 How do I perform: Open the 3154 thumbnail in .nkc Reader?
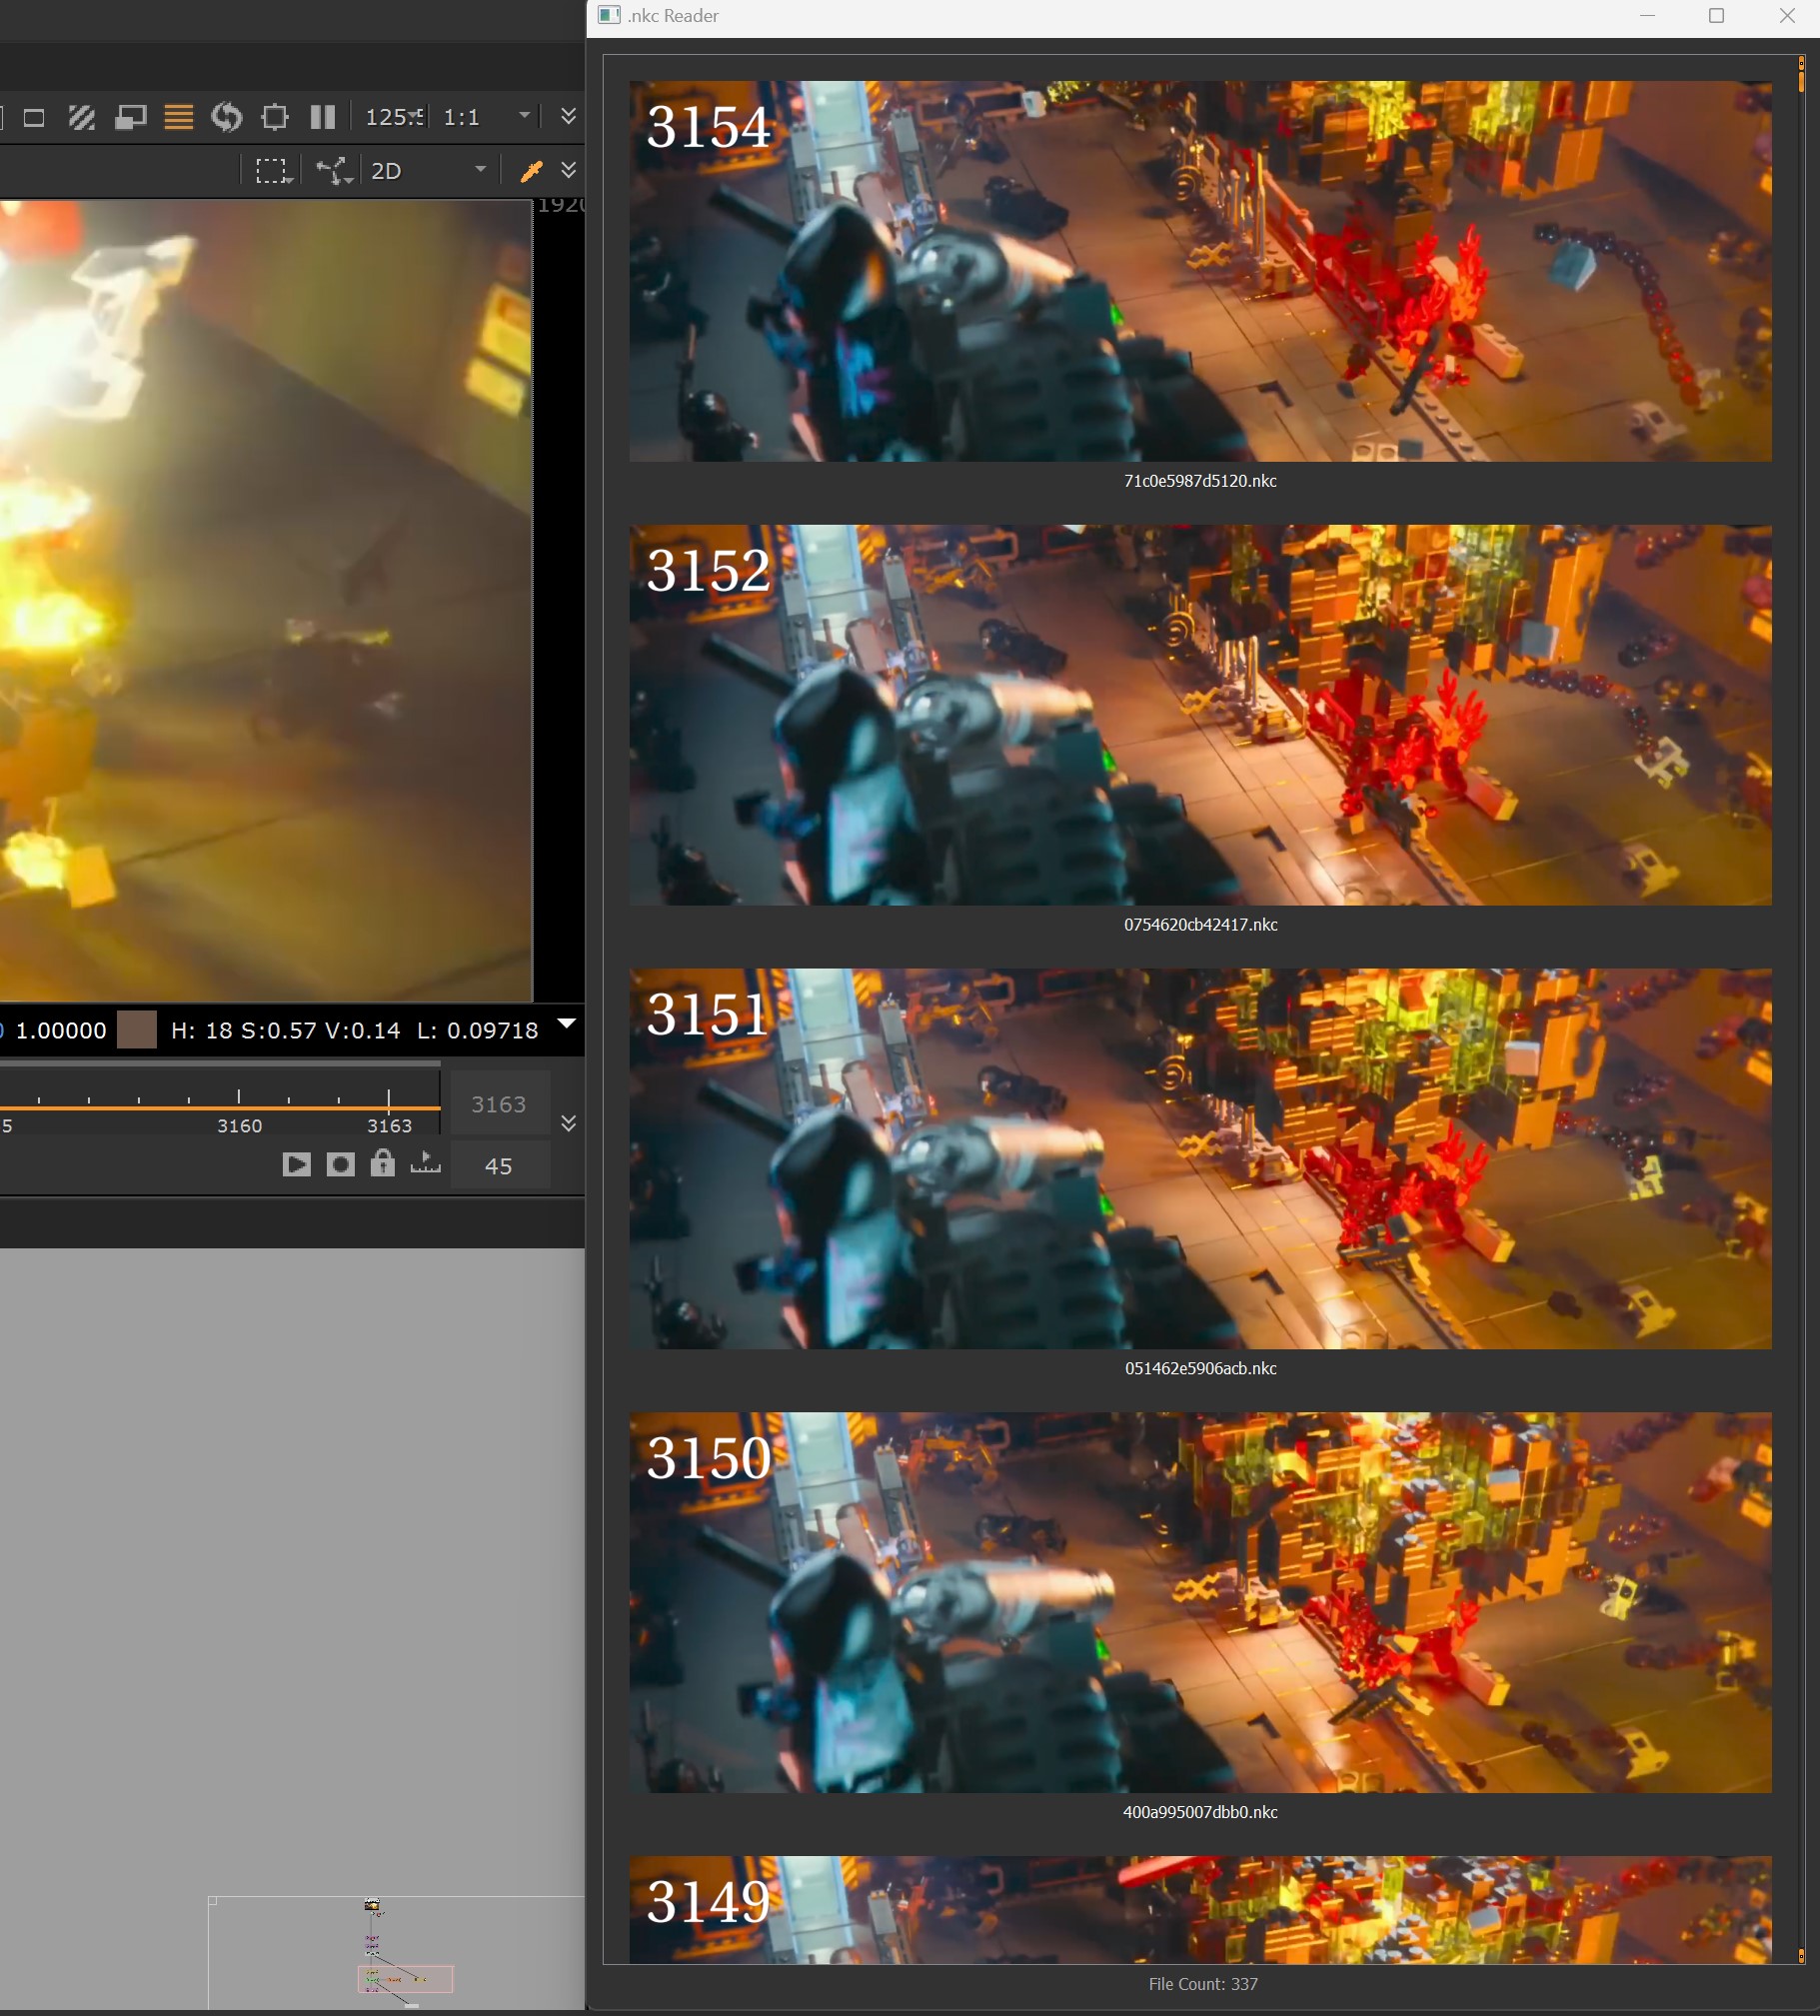[1200, 271]
